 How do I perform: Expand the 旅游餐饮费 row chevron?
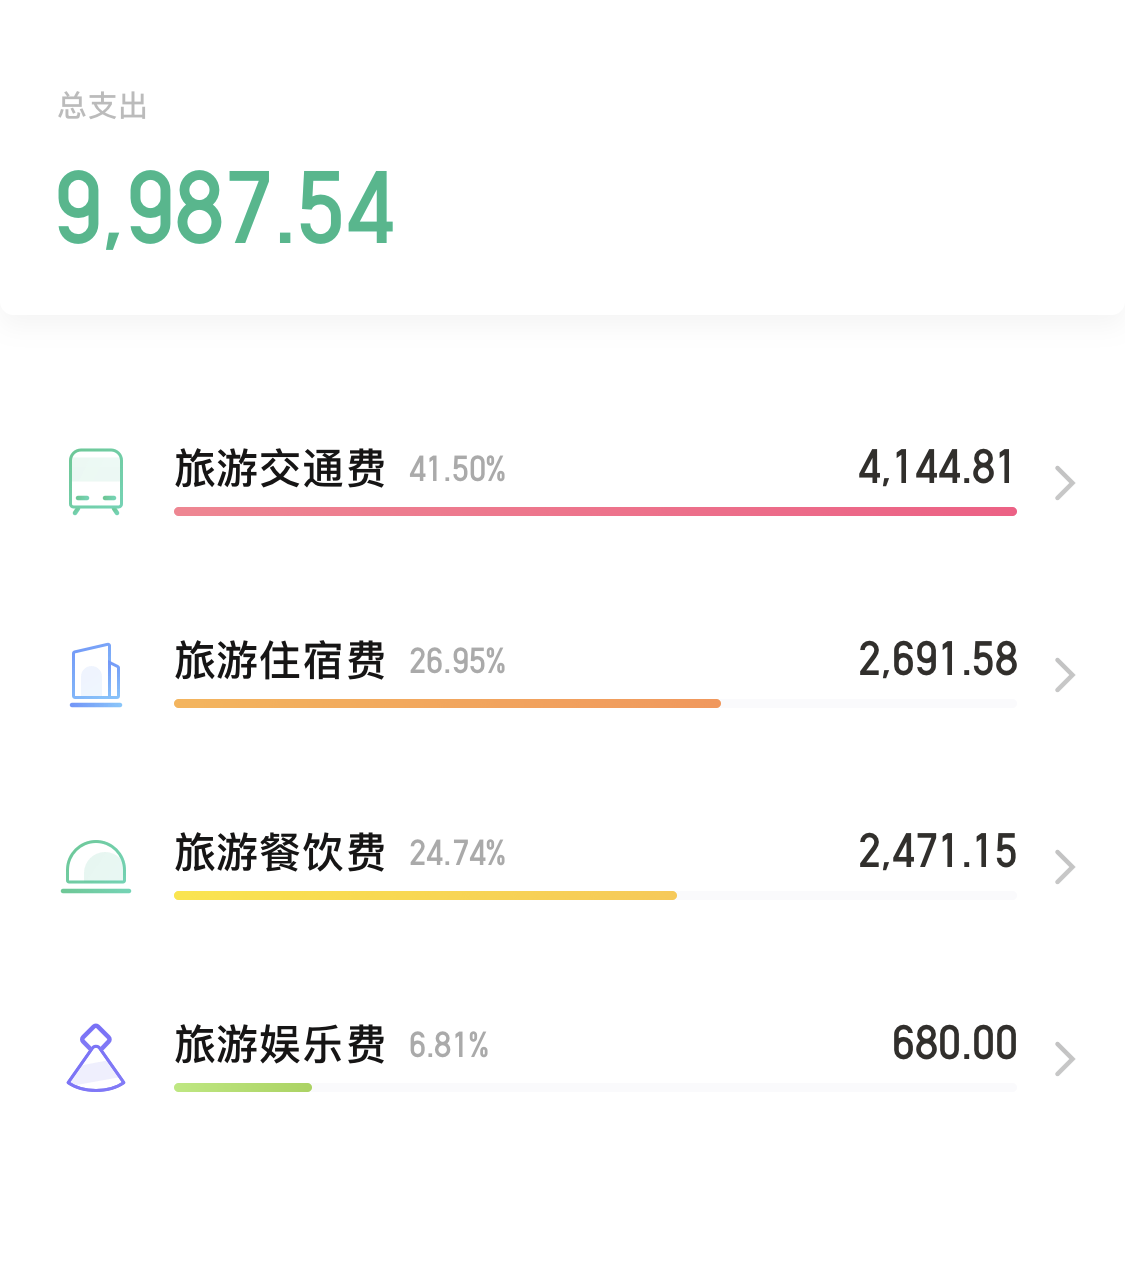point(1064,867)
